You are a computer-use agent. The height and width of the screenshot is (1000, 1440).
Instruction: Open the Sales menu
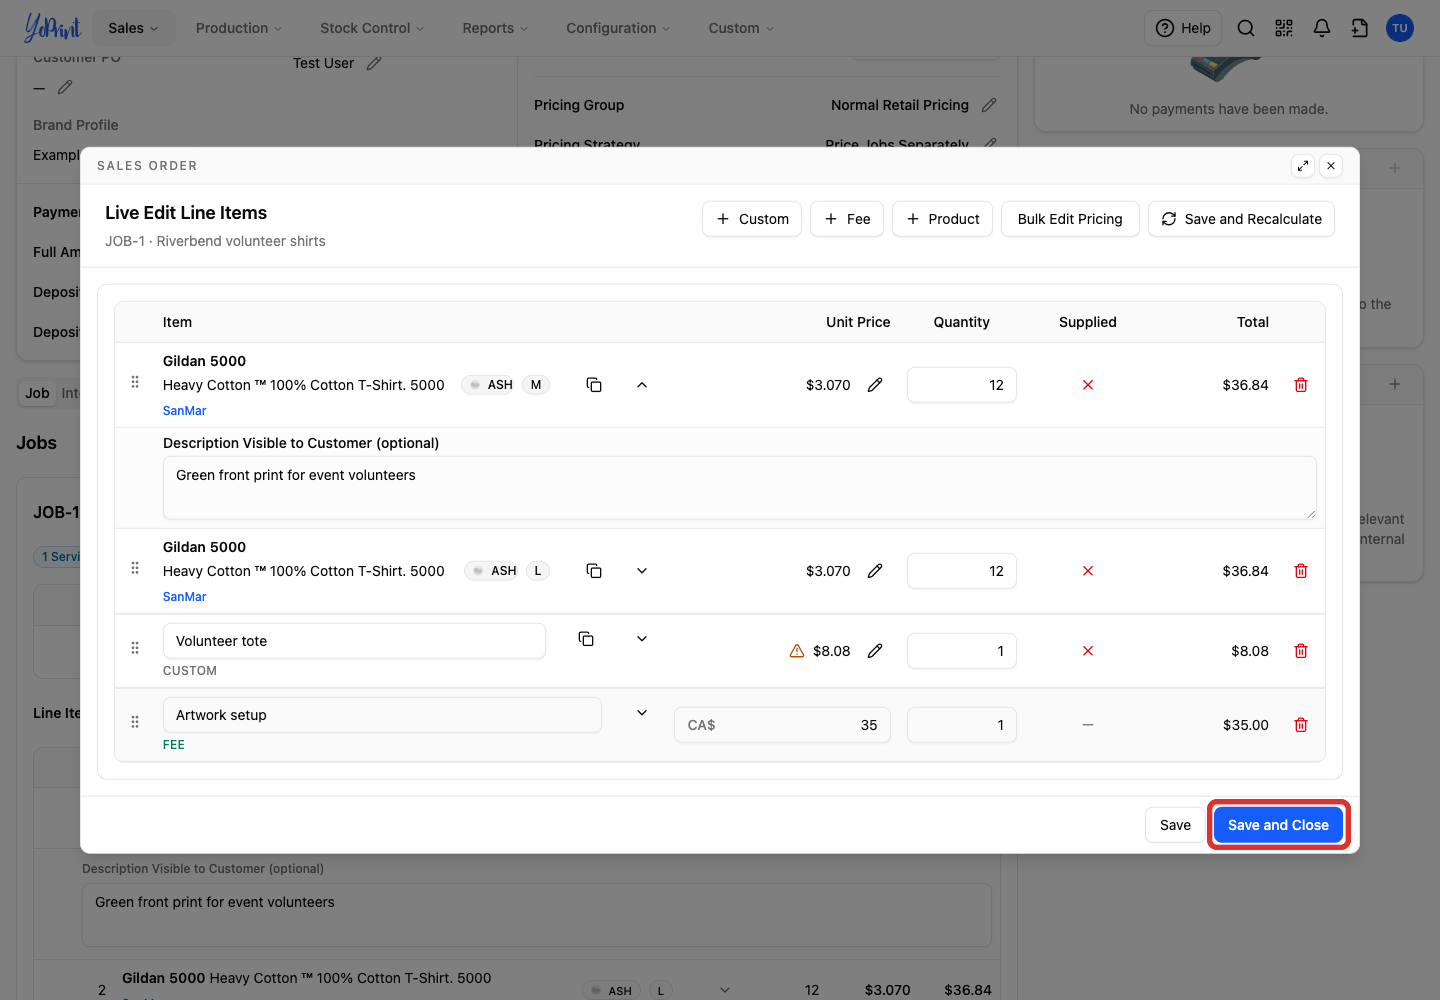coord(134,28)
